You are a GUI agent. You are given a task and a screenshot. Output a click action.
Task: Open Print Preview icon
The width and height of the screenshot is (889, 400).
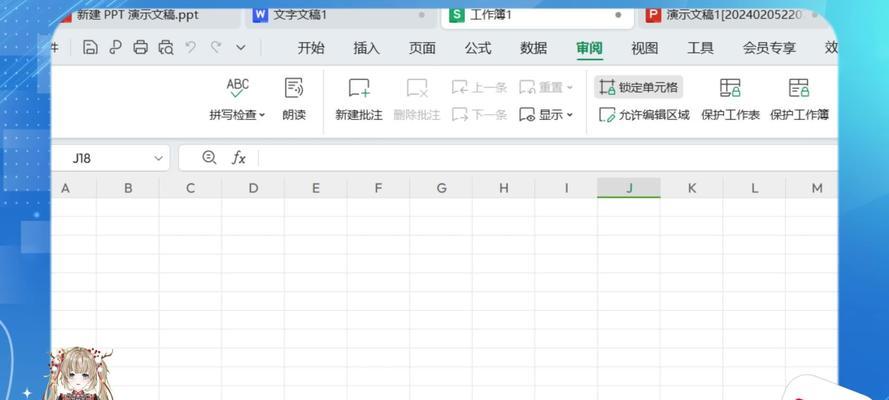click(x=166, y=48)
